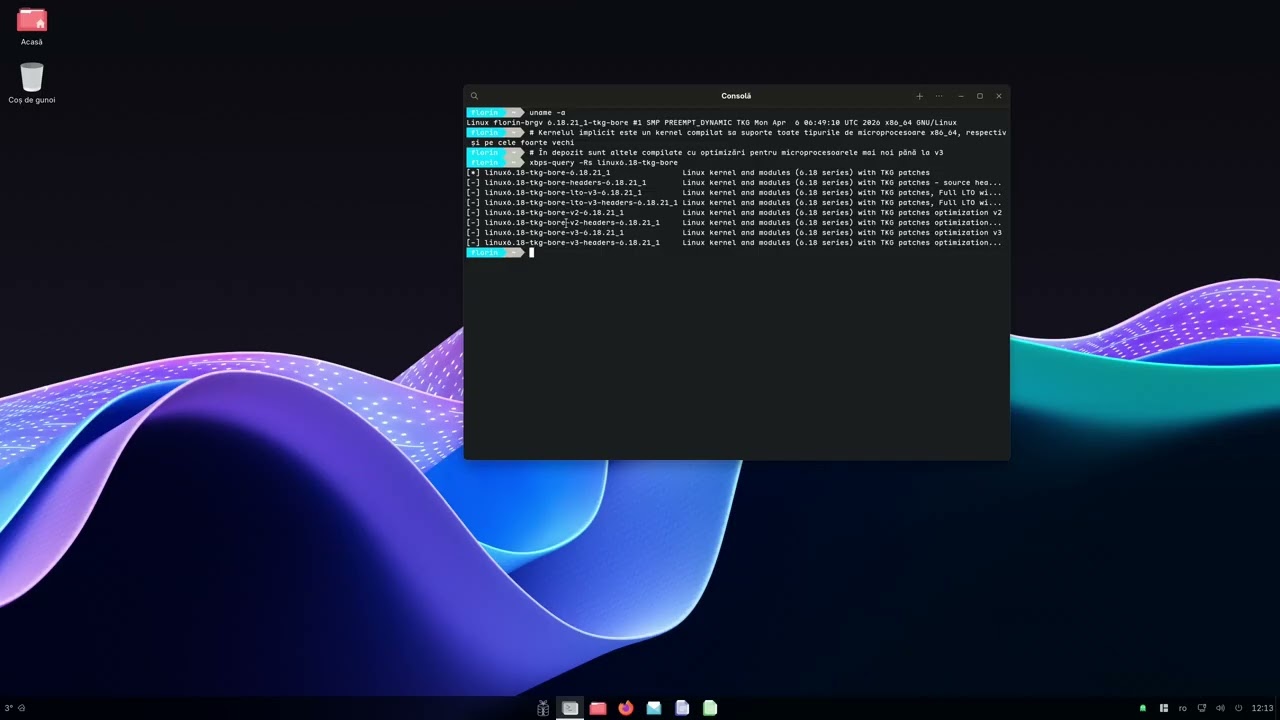Select the terminal icon in the dock
Image resolution: width=1280 pixels, height=720 pixels.
coord(570,708)
